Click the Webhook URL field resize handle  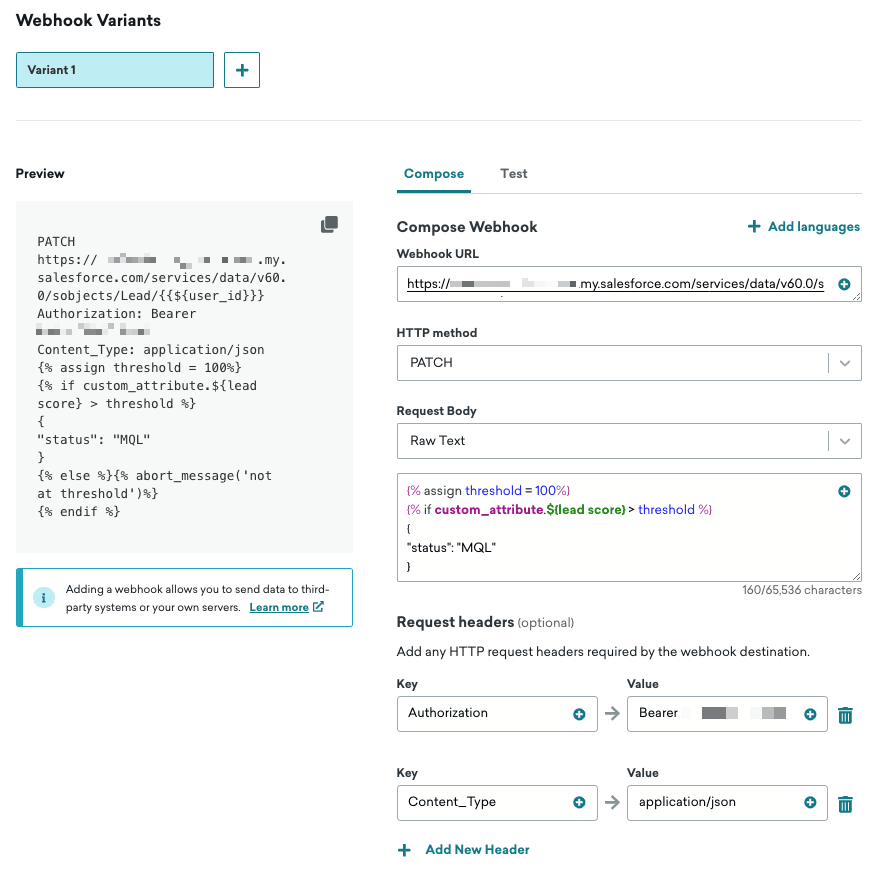tap(856, 297)
